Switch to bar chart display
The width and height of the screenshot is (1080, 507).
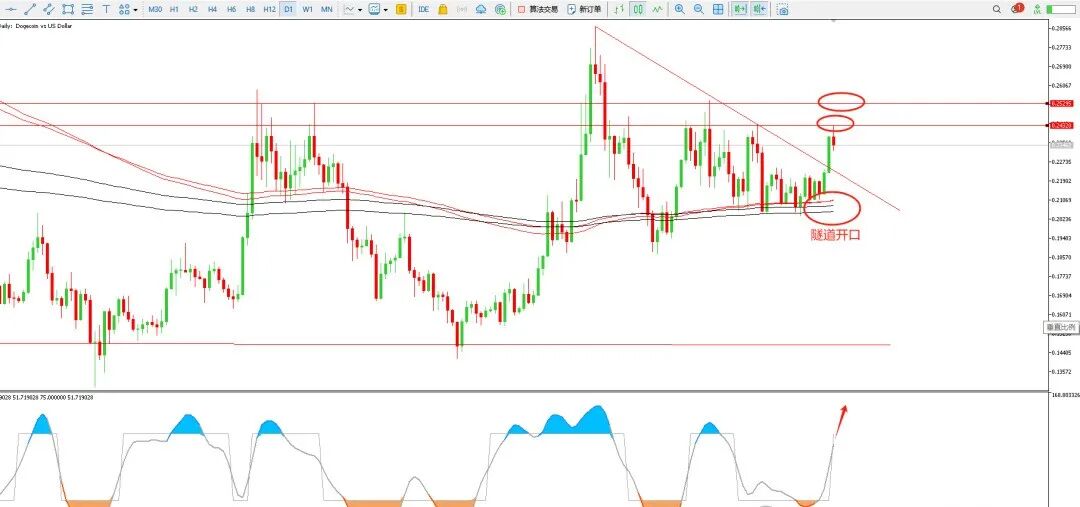click(x=619, y=10)
